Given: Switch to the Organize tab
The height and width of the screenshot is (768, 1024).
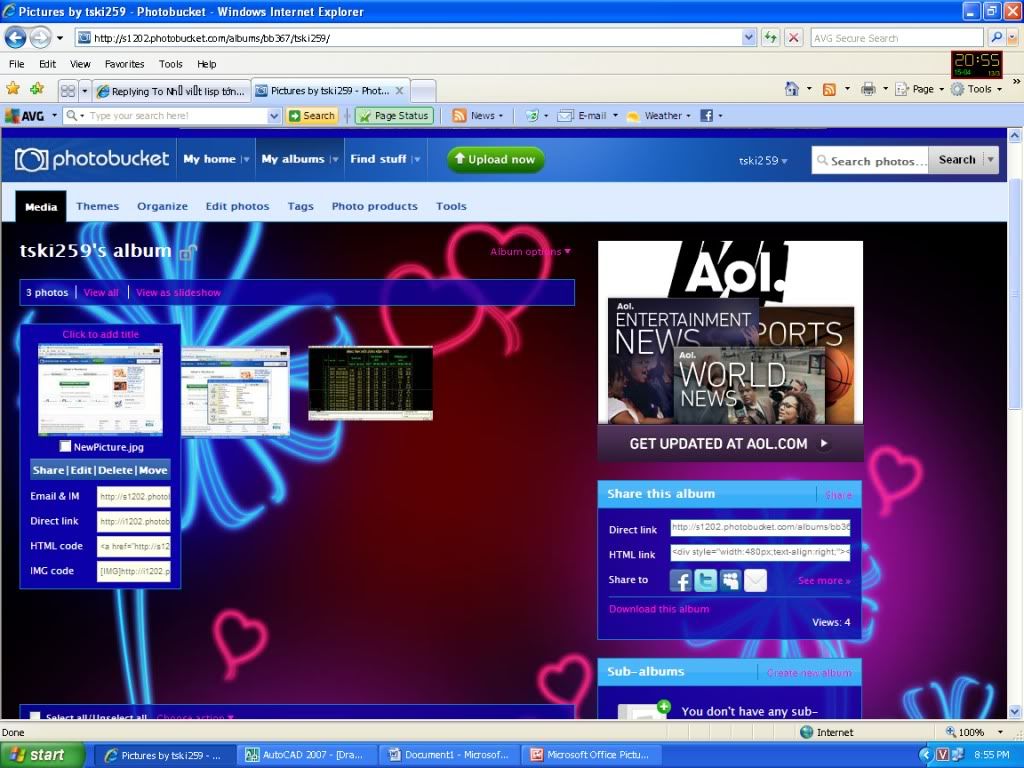Looking at the screenshot, I should tap(162, 206).
